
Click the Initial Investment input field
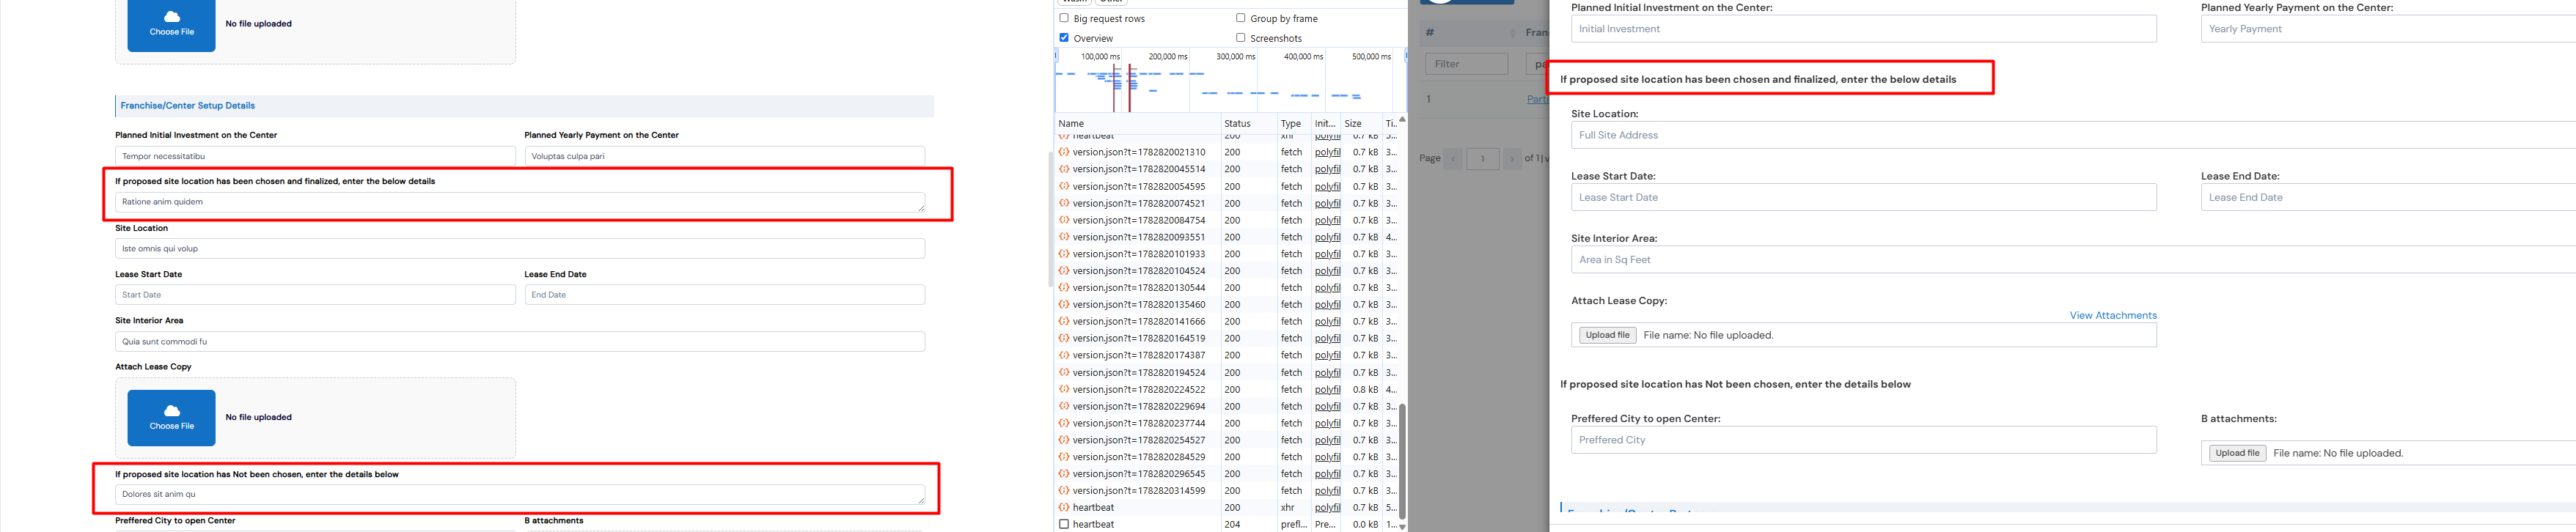pyautogui.click(x=1864, y=29)
